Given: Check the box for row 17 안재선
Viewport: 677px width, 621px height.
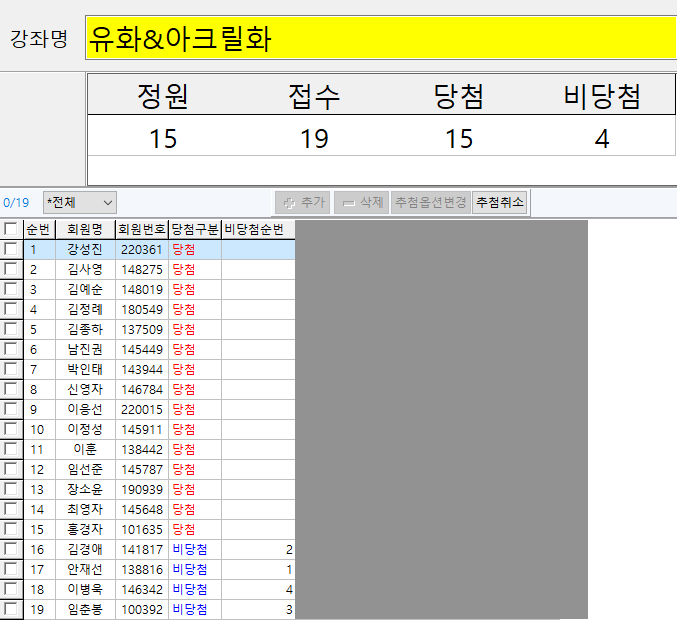Looking at the screenshot, I should click(10, 569).
